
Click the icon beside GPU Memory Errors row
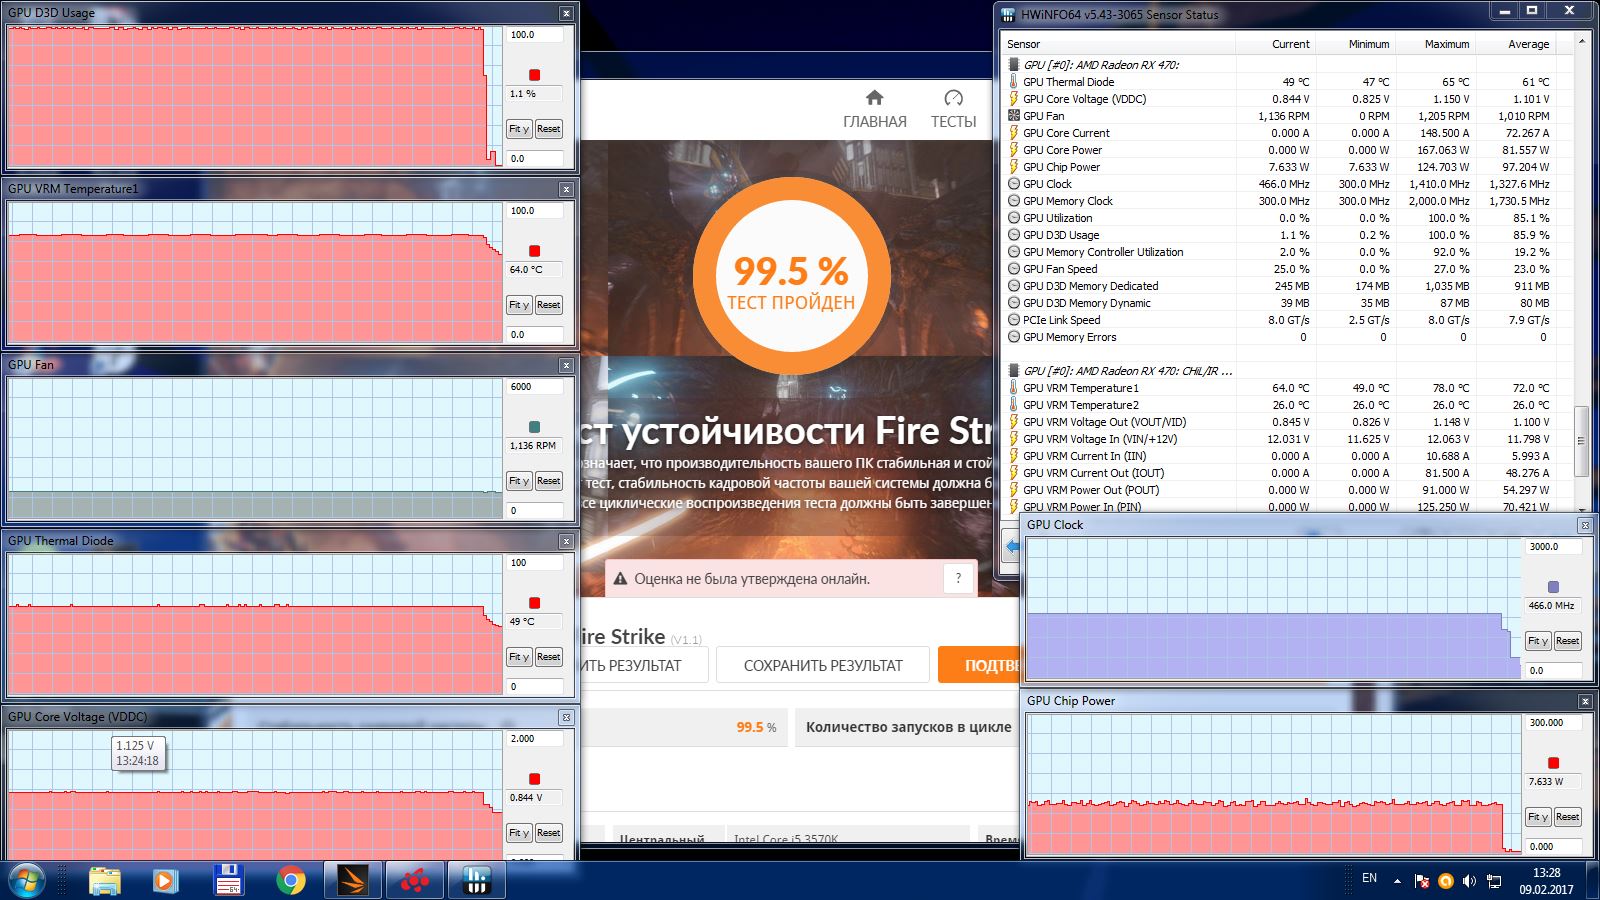click(1013, 337)
